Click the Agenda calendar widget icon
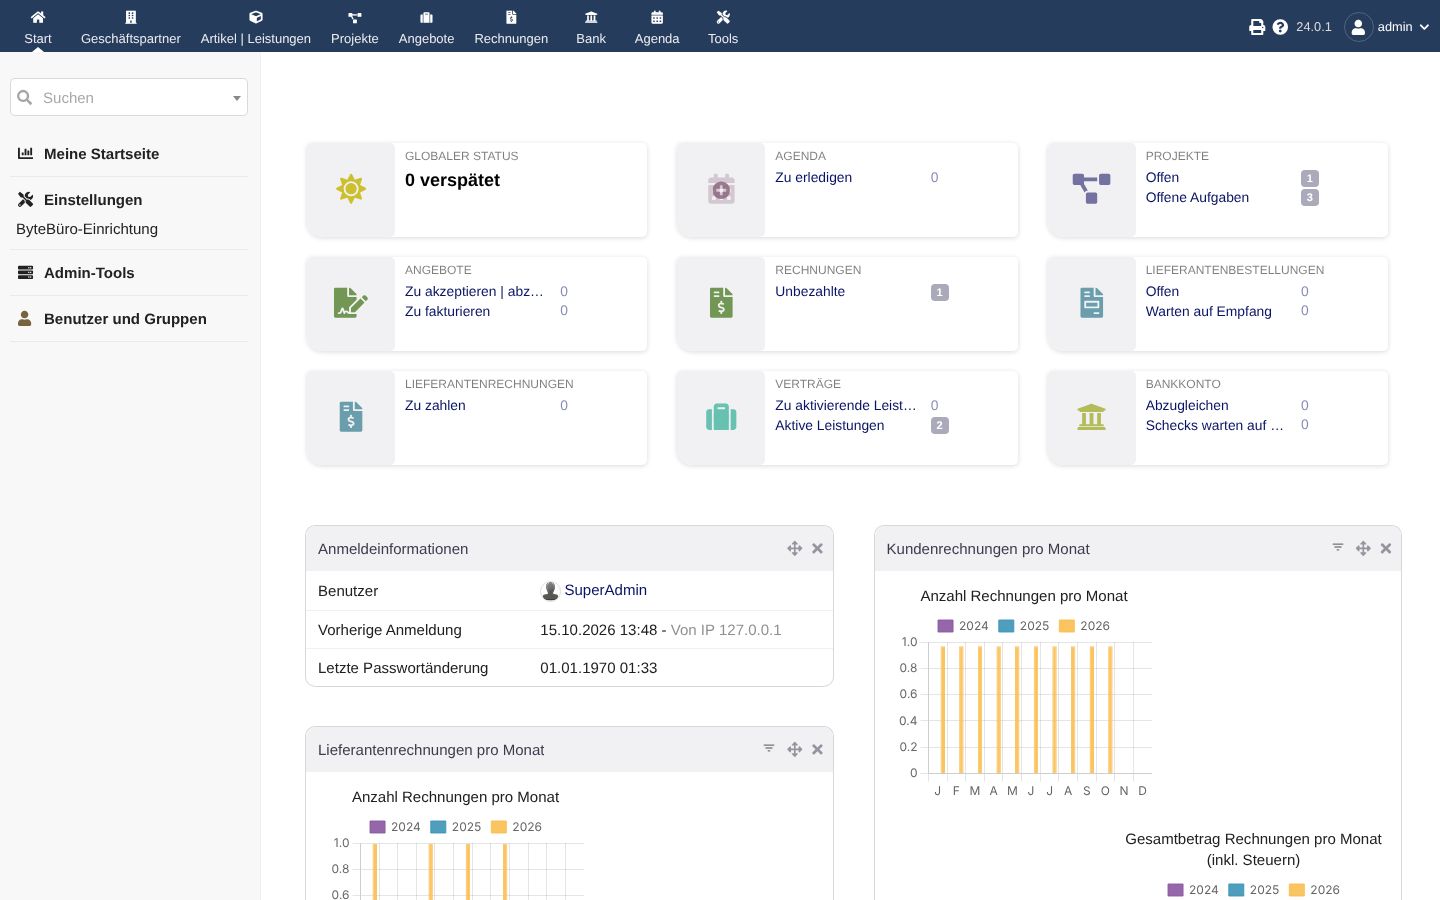Screen dimensions: 1440x900 coord(721,189)
